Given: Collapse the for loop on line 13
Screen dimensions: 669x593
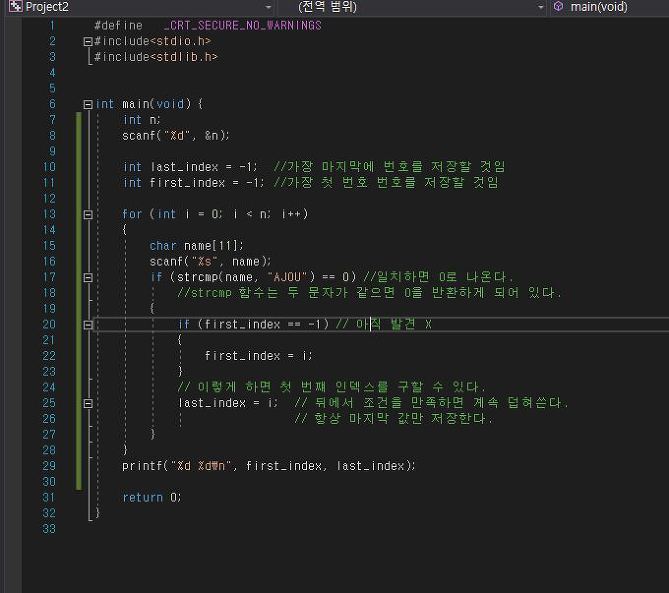Looking at the screenshot, I should (88, 215).
